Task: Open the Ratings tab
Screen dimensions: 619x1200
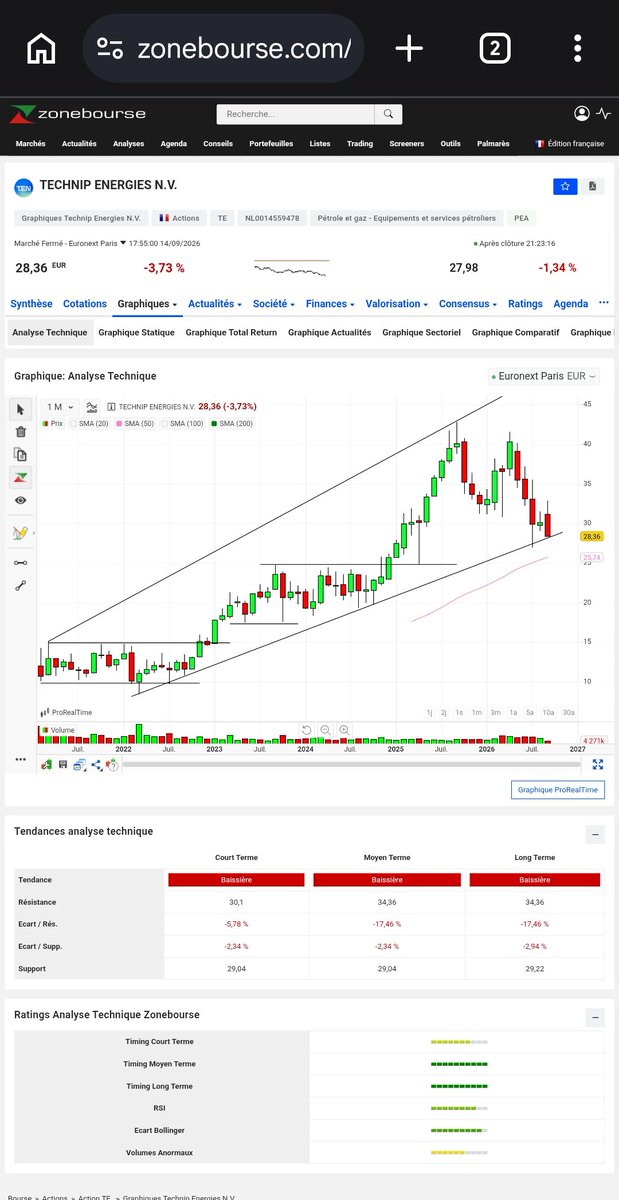Action: point(525,304)
